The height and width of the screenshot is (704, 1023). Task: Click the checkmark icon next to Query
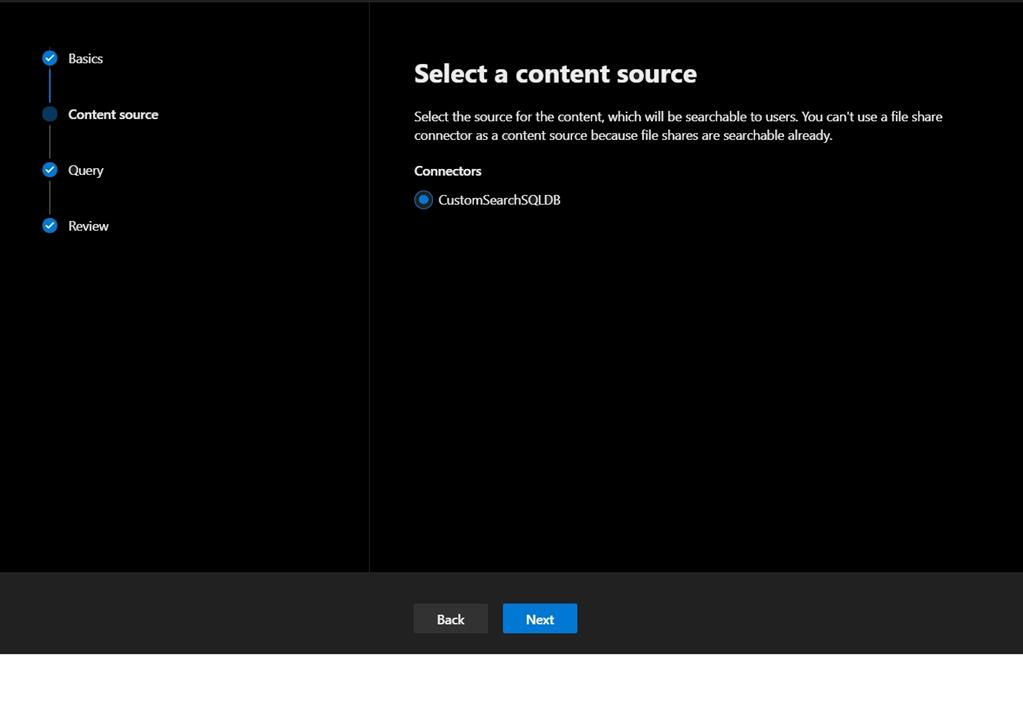coord(49,170)
